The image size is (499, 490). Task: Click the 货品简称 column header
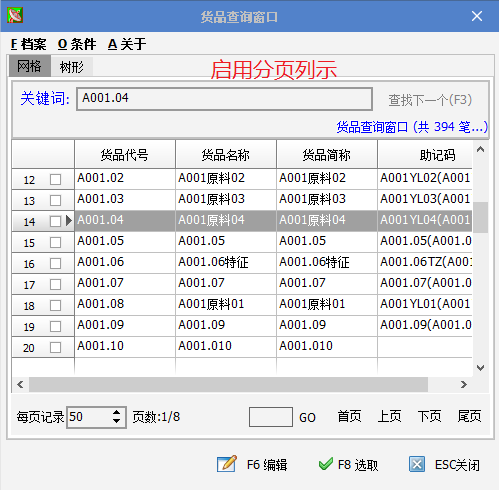click(327, 154)
